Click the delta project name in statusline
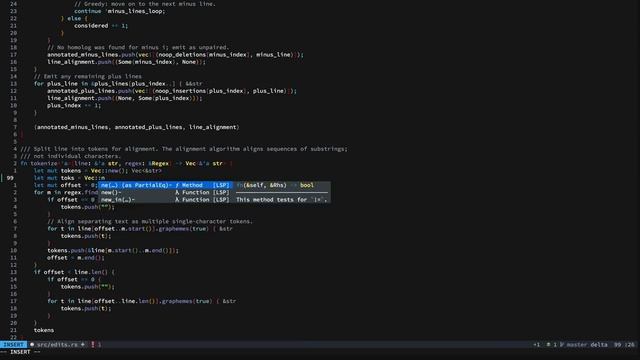This screenshot has height=360, width=640. click(x=599, y=345)
